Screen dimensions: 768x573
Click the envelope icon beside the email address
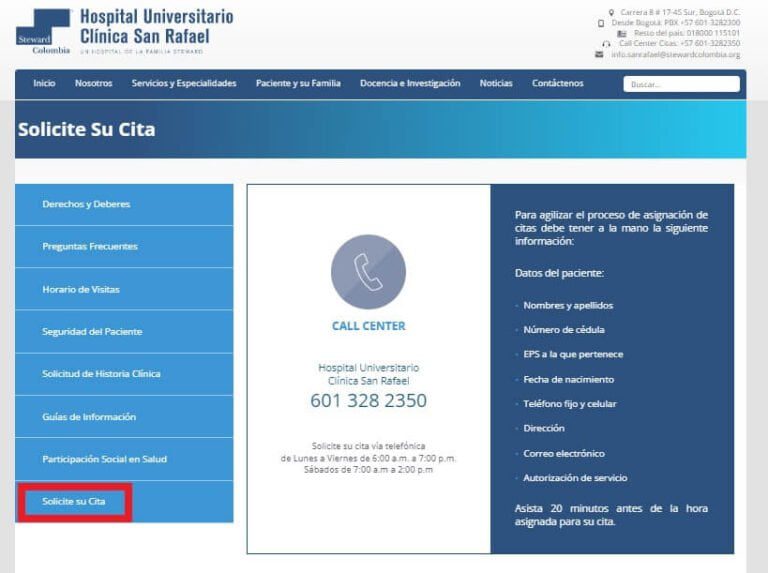[x=599, y=54]
